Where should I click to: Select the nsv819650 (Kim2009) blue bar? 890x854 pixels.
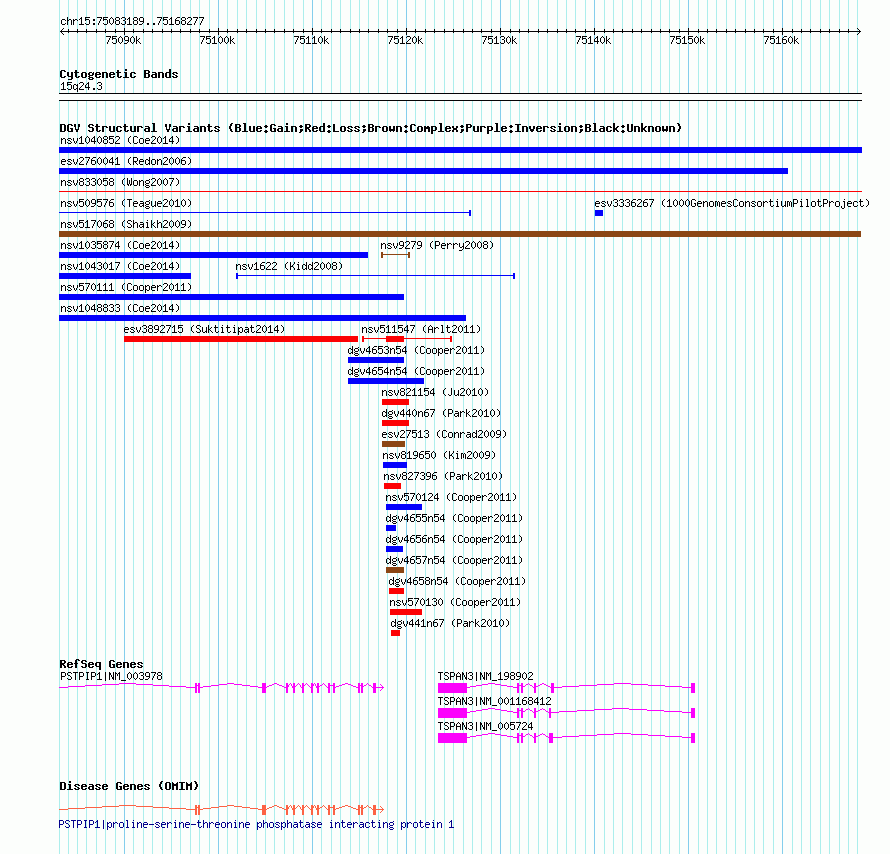[395, 465]
